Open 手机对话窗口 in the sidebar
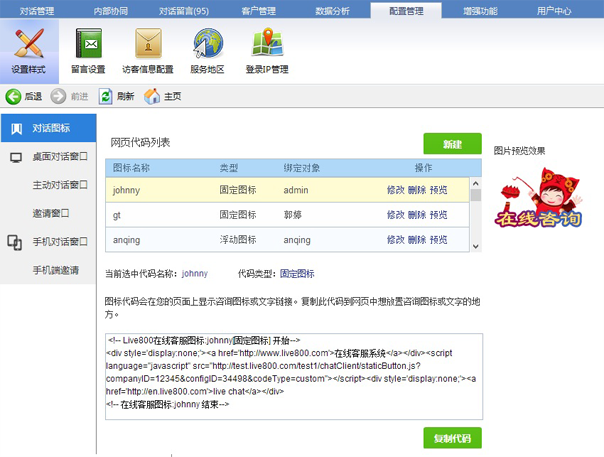Viewport: 604px width, 457px height. (x=60, y=242)
